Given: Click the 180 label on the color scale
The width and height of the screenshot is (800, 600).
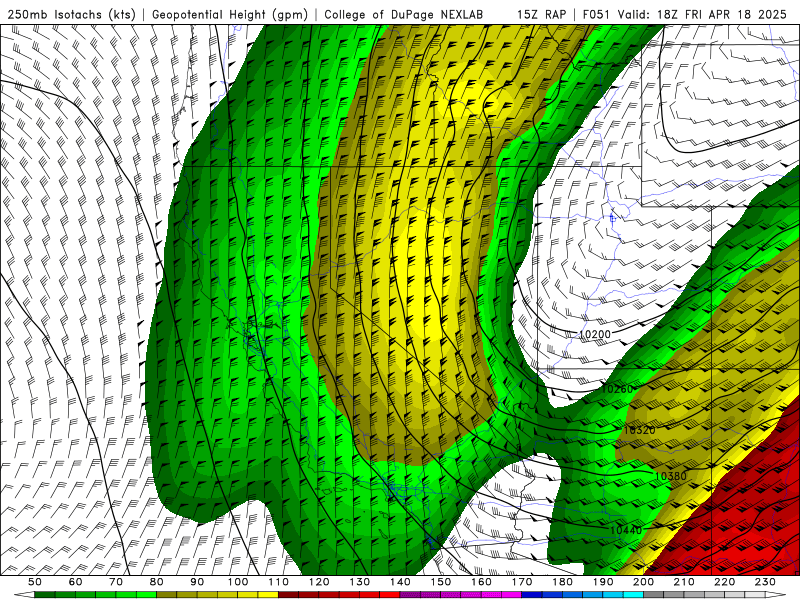Looking at the screenshot, I should pyautogui.click(x=562, y=582).
